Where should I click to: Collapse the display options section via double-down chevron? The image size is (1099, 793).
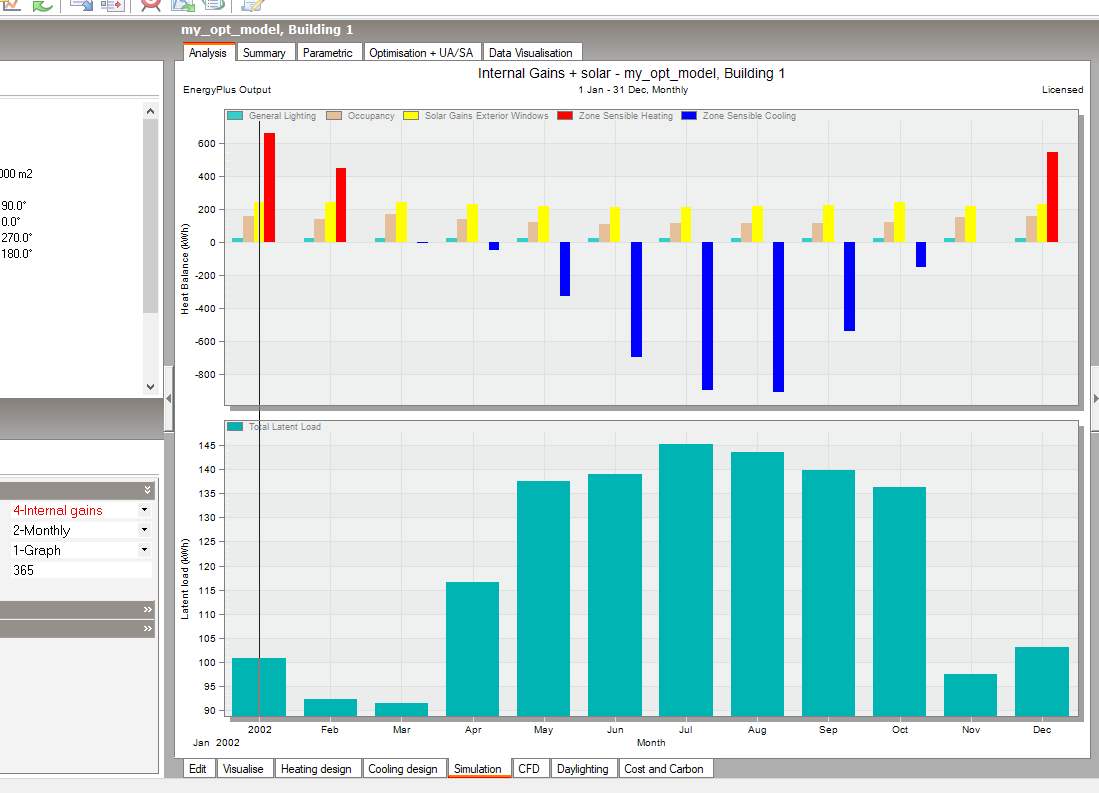tap(147, 489)
